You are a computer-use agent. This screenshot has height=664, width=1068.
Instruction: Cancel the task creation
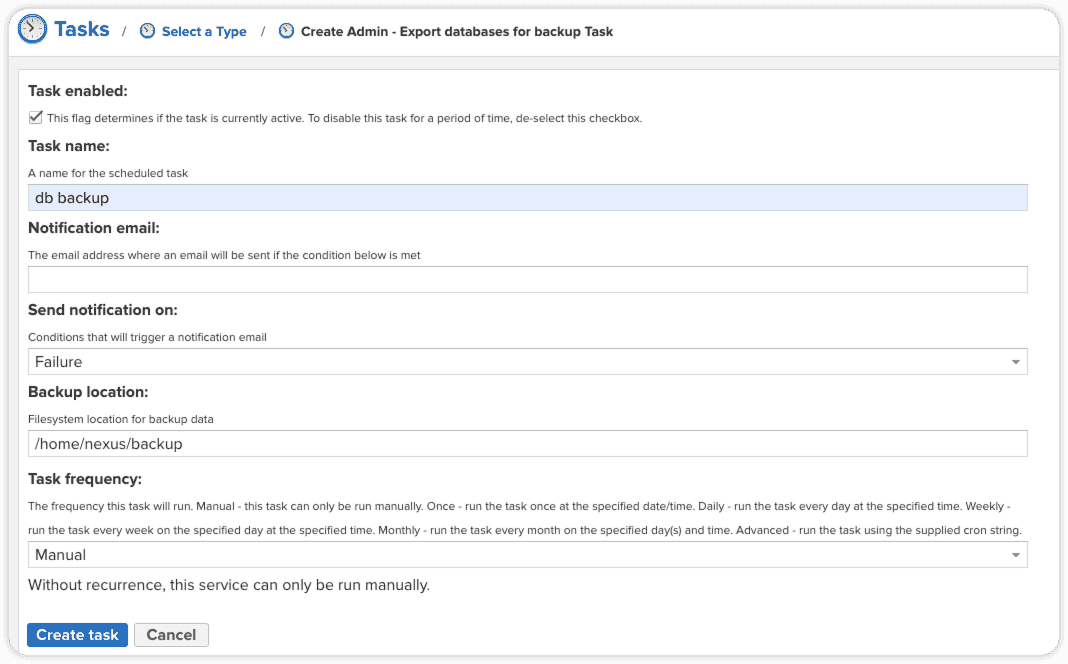[x=171, y=635]
